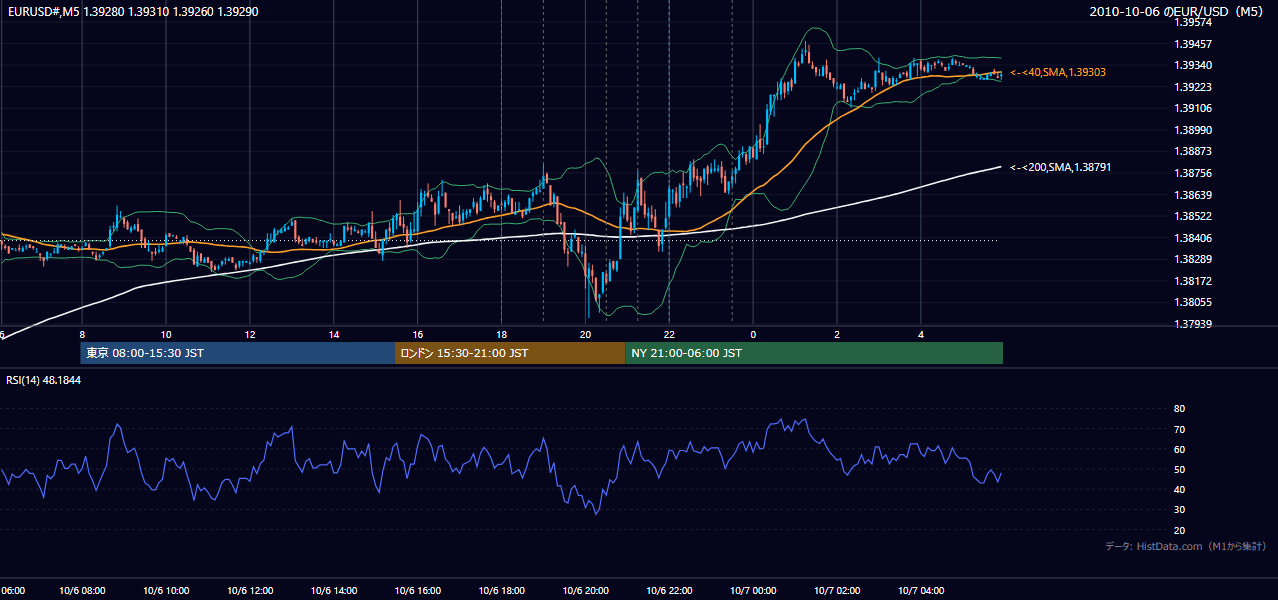This screenshot has height=600, width=1278.
Task: Click RSI scale level 30
Action: pyautogui.click(x=1179, y=510)
